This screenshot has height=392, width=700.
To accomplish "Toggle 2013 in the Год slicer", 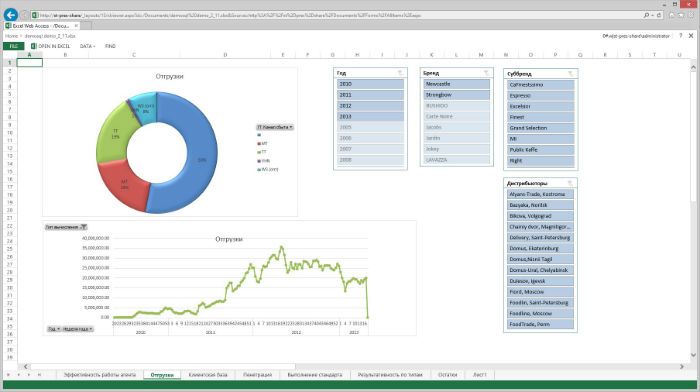I will (370, 117).
